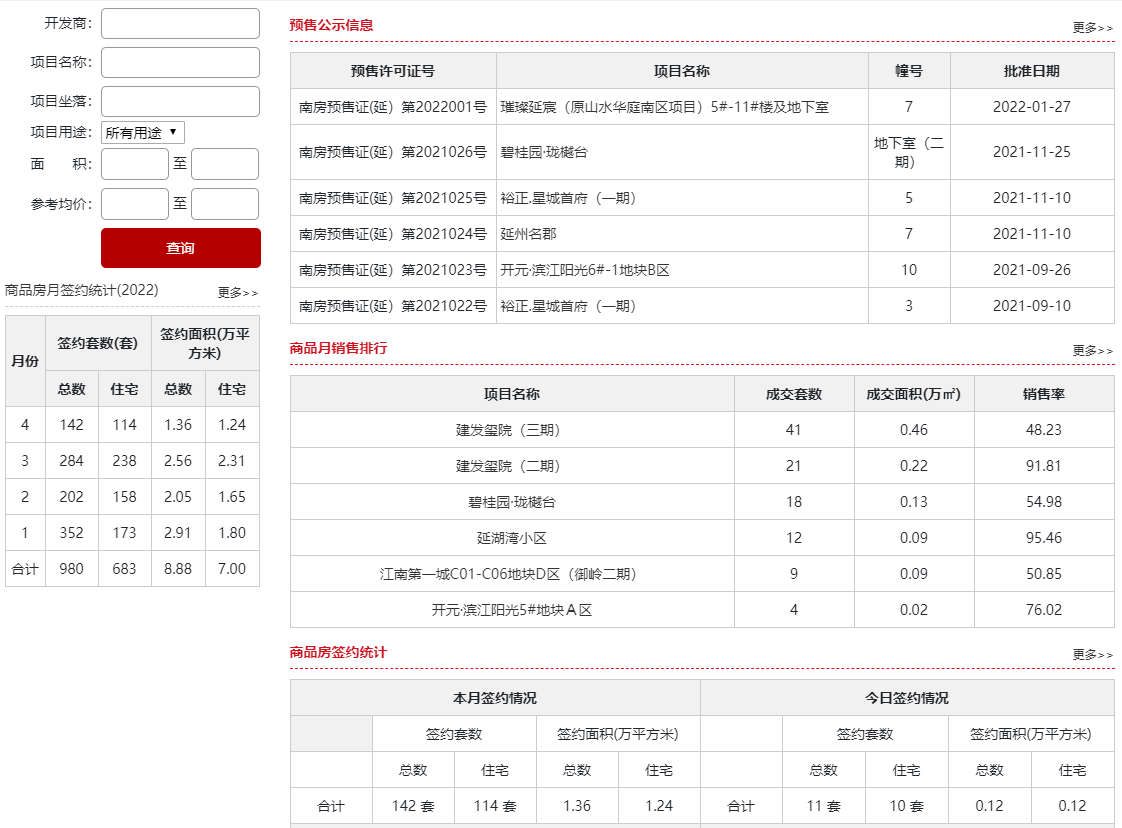Open 延湖湾小区 in sales ranking
The image size is (1122, 828).
coord(511,538)
